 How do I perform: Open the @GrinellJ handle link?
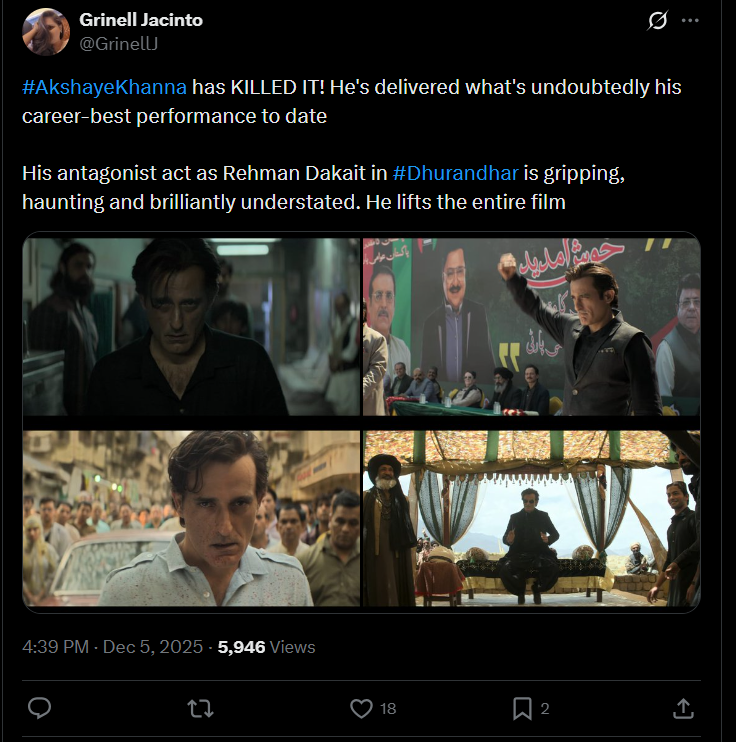coord(118,43)
